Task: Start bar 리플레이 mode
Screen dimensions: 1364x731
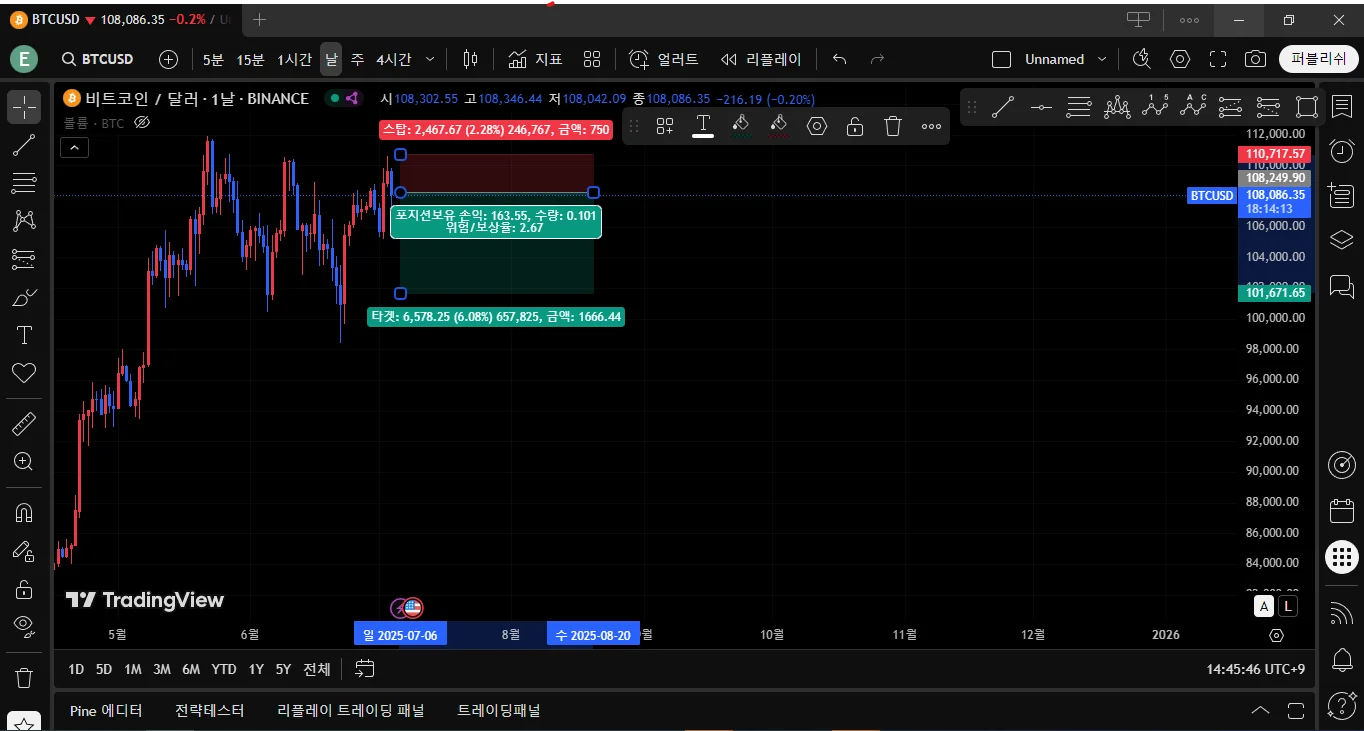Action: pyautogui.click(x=761, y=60)
